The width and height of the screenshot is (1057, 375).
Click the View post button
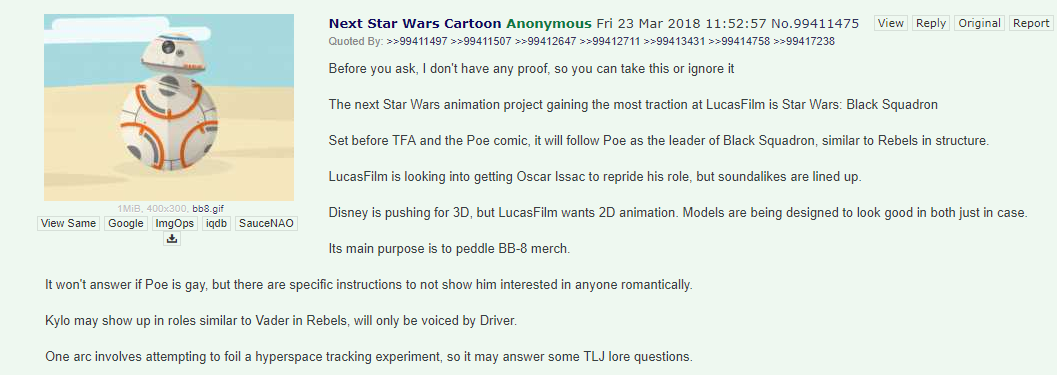(890, 23)
